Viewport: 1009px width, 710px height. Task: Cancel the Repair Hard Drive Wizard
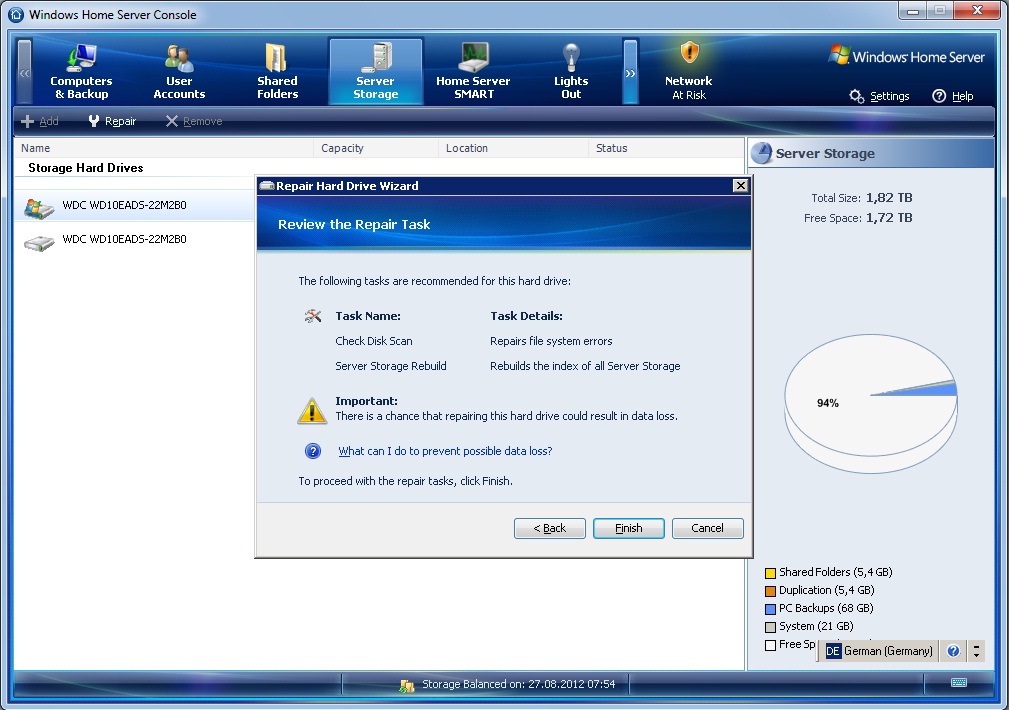[707, 528]
